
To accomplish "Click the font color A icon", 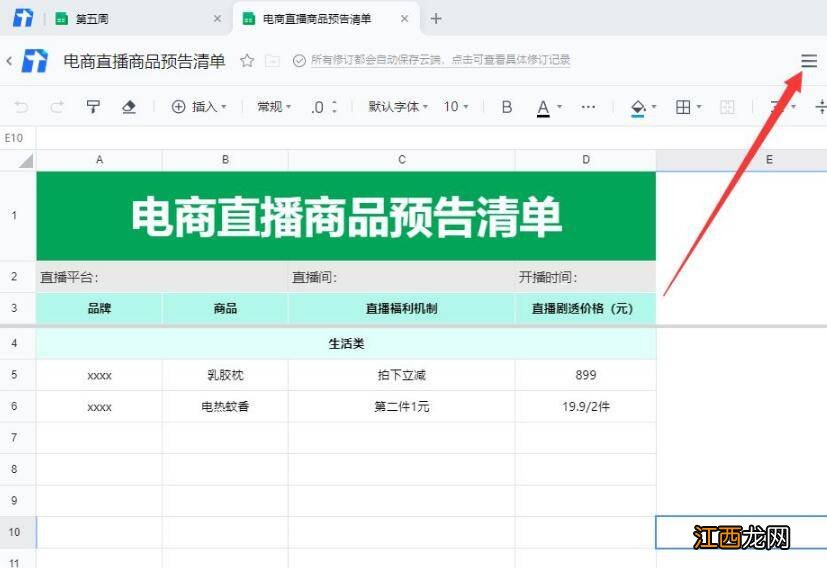I will tap(543, 108).
